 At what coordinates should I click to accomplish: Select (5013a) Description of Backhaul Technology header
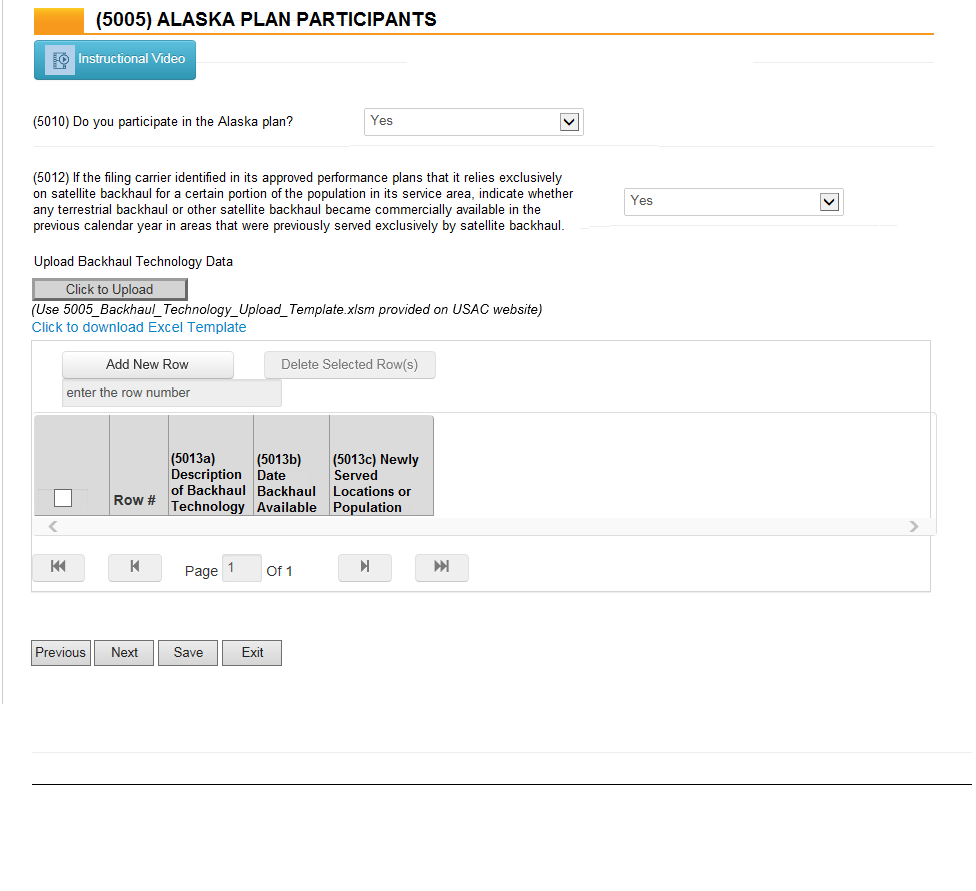pyautogui.click(x=210, y=466)
